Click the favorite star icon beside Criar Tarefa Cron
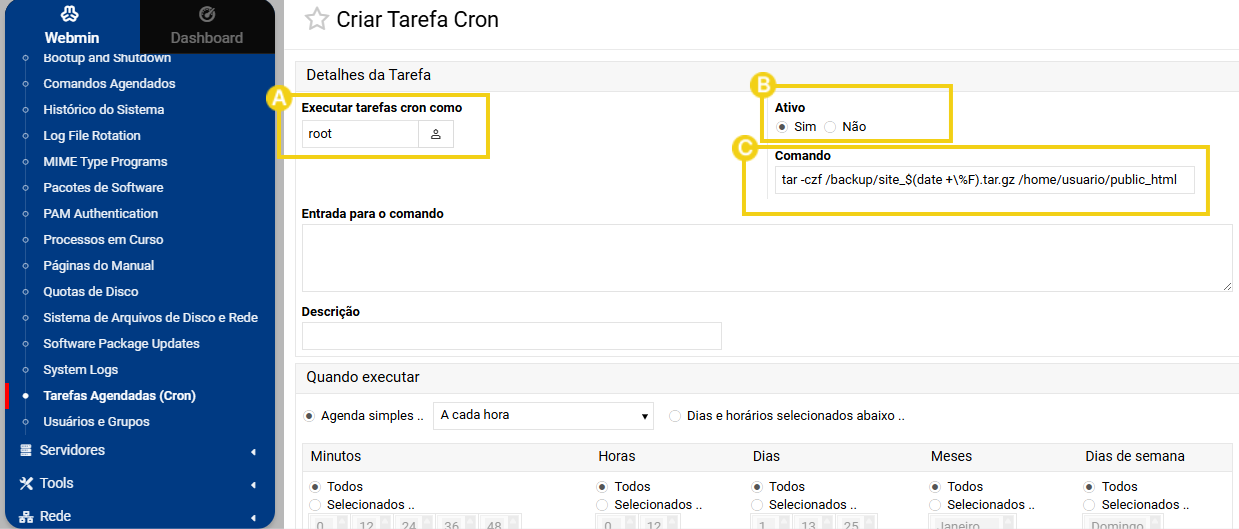This screenshot has height=529, width=1239. pyautogui.click(x=316, y=19)
